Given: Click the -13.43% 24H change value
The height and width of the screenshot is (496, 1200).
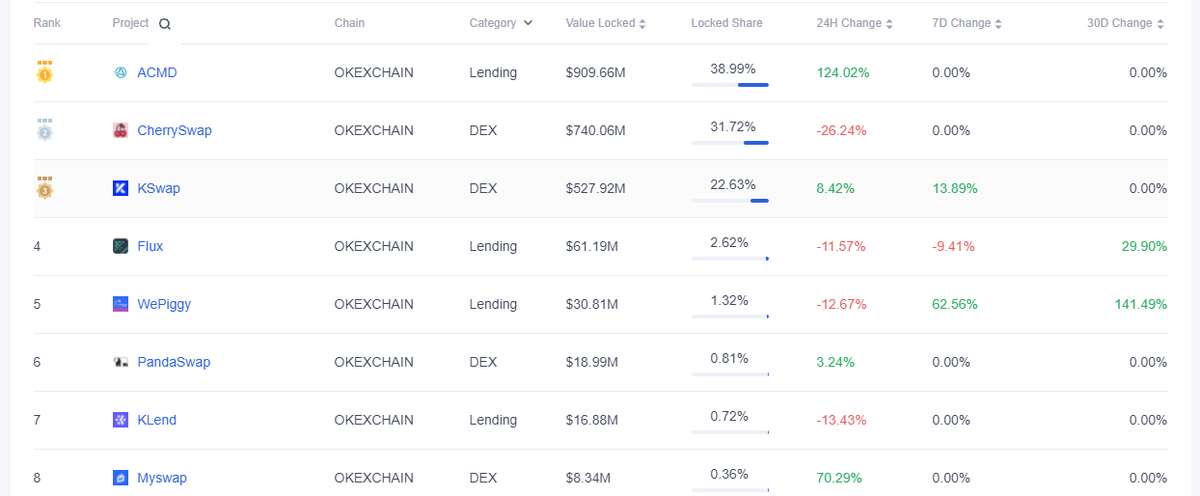Looking at the screenshot, I should 841,420.
